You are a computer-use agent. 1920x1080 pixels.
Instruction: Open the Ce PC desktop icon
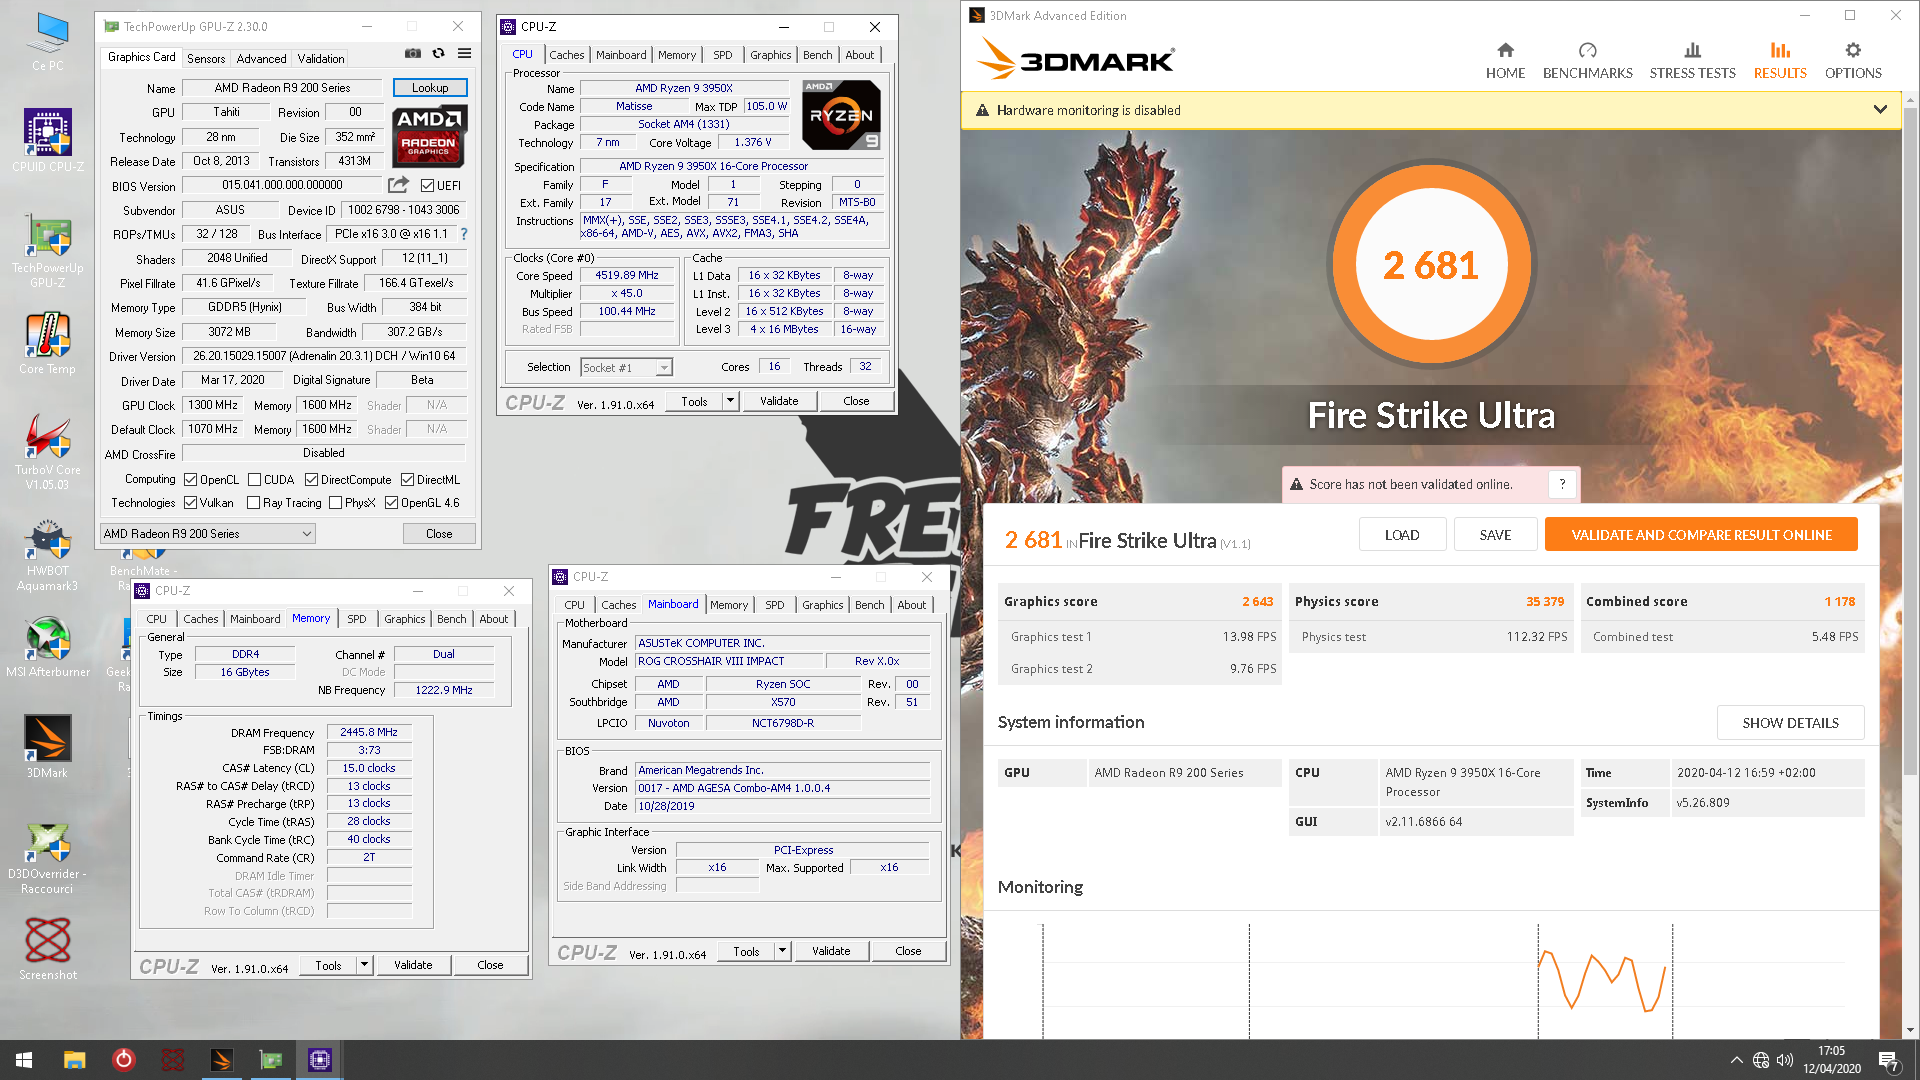click(48, 42)
